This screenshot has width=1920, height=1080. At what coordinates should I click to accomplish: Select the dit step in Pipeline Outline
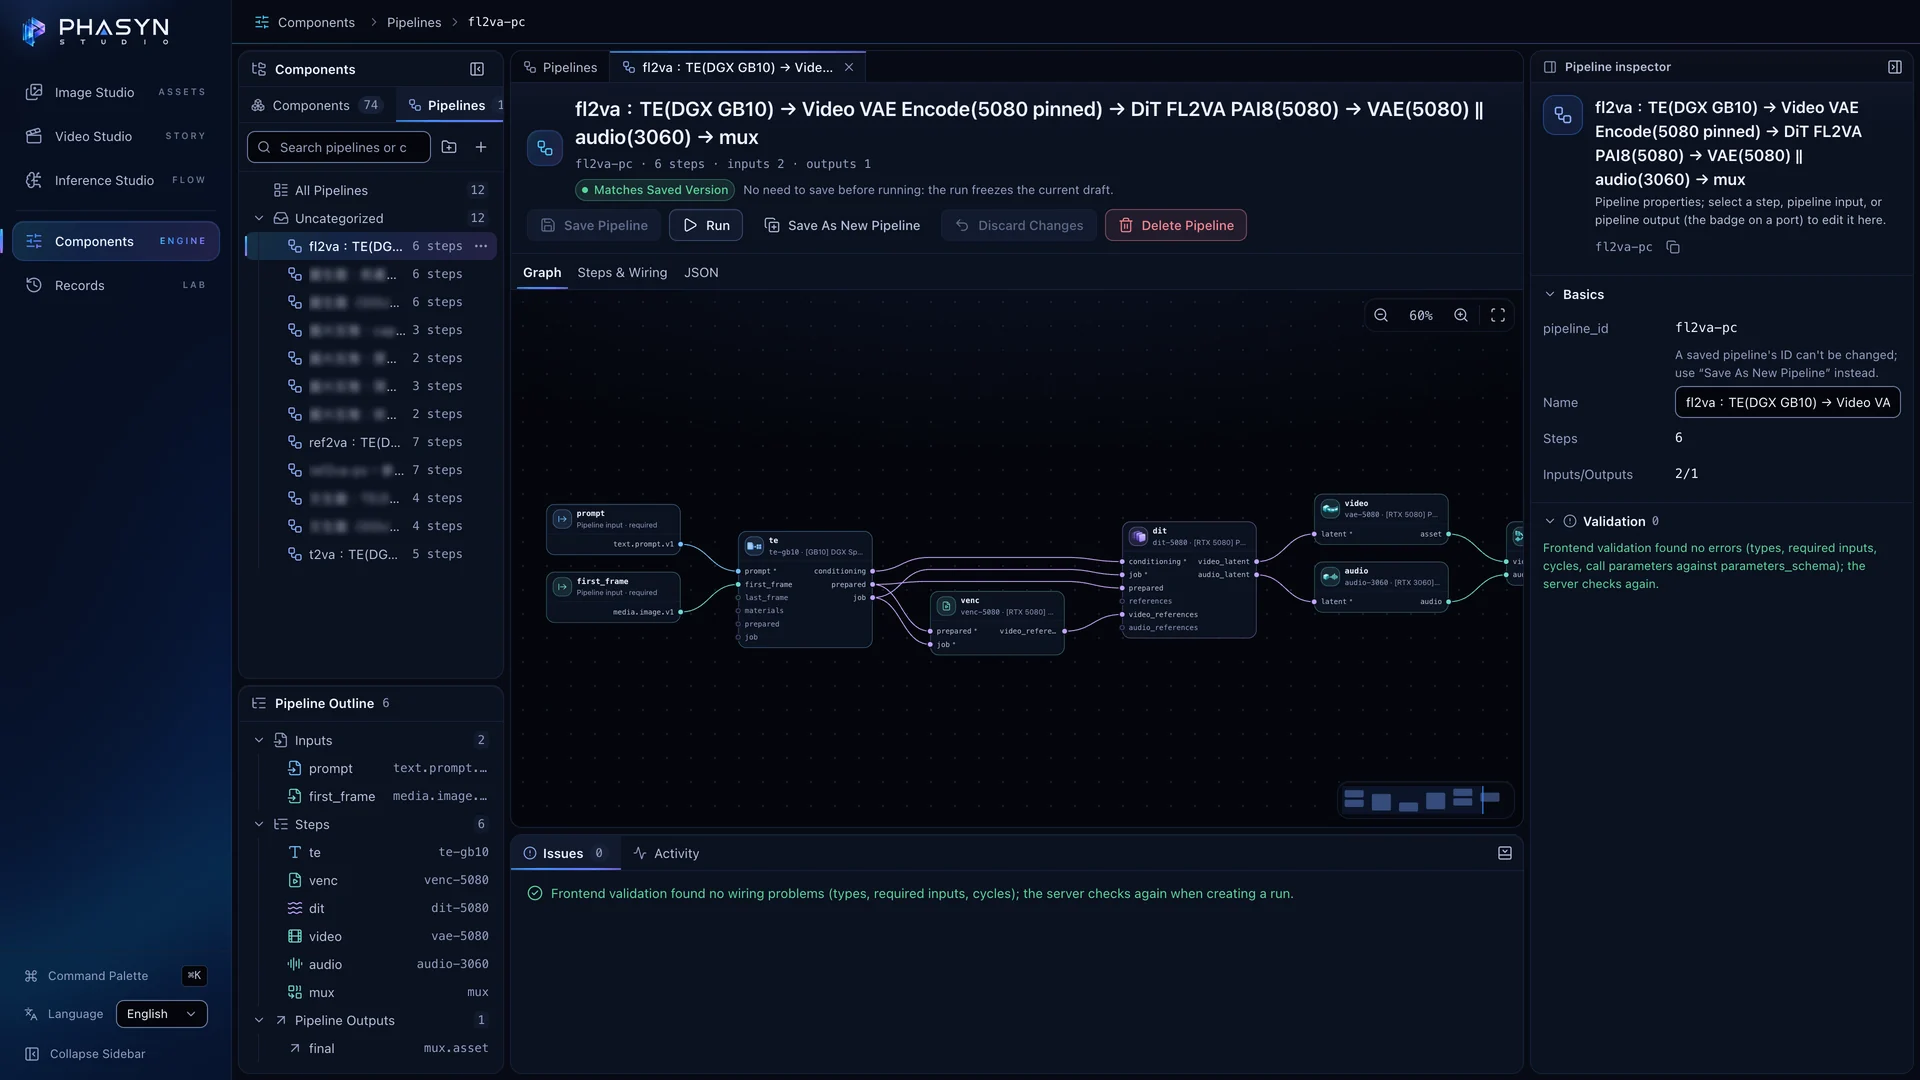pyautogui.click(x=372, y=908)
